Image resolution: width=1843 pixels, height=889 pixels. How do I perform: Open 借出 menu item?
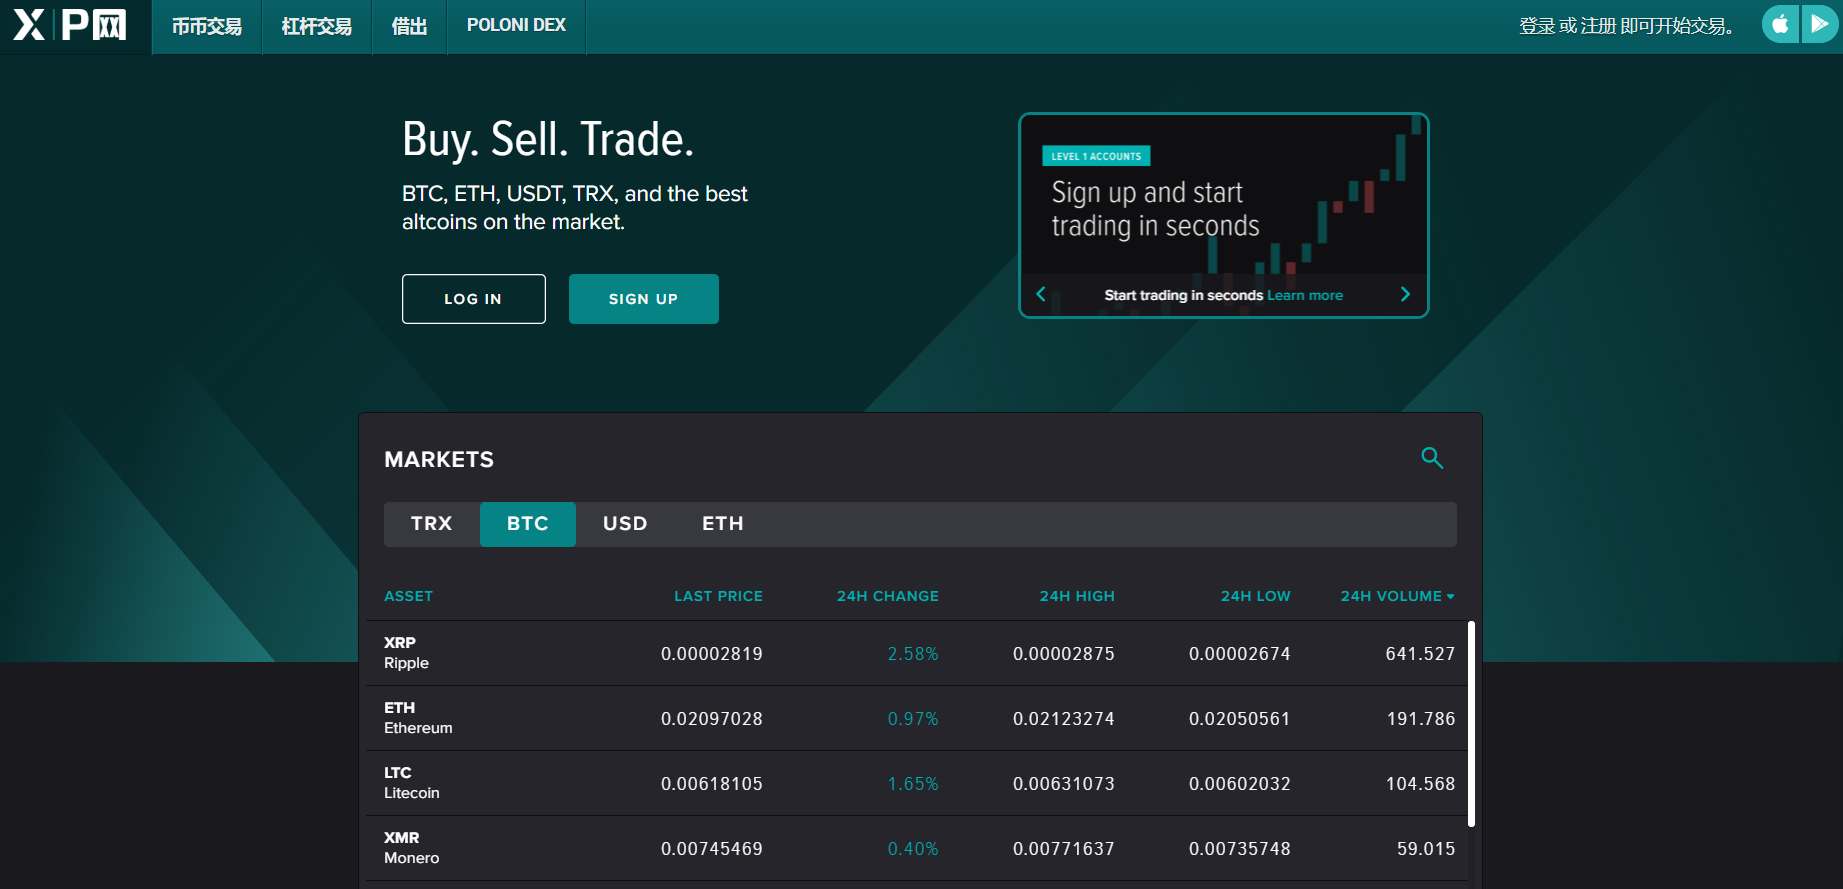pyautogui.click(x=409, y=27)
